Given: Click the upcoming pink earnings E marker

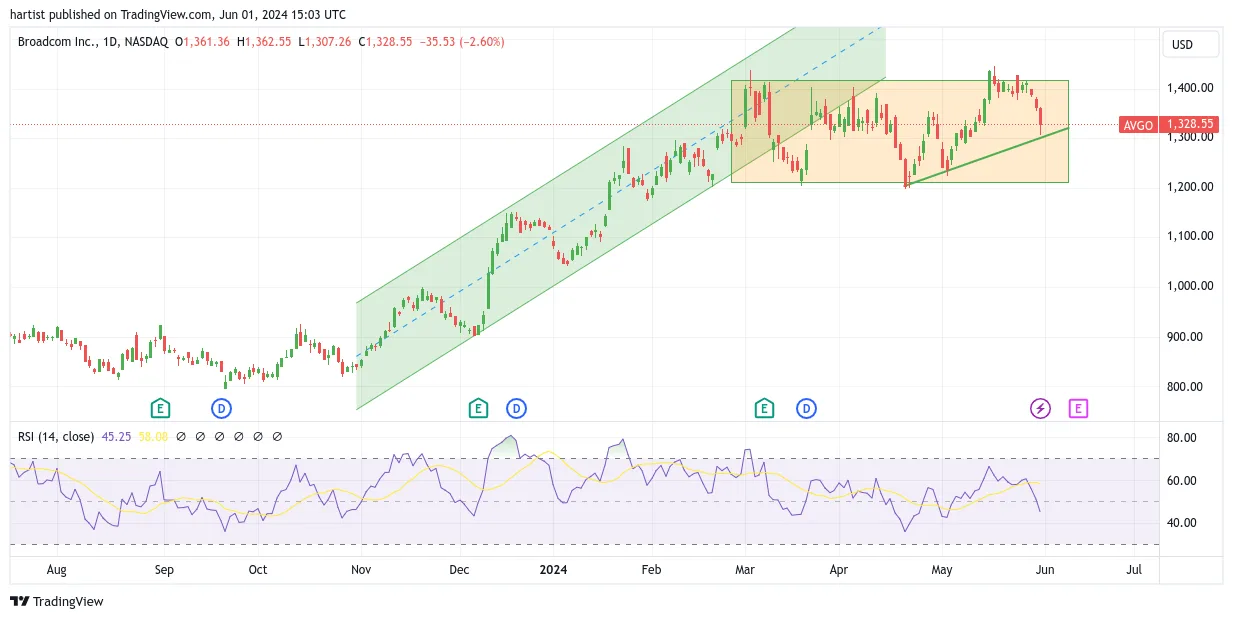Looking at the screenshot, I should (1078, 408).
